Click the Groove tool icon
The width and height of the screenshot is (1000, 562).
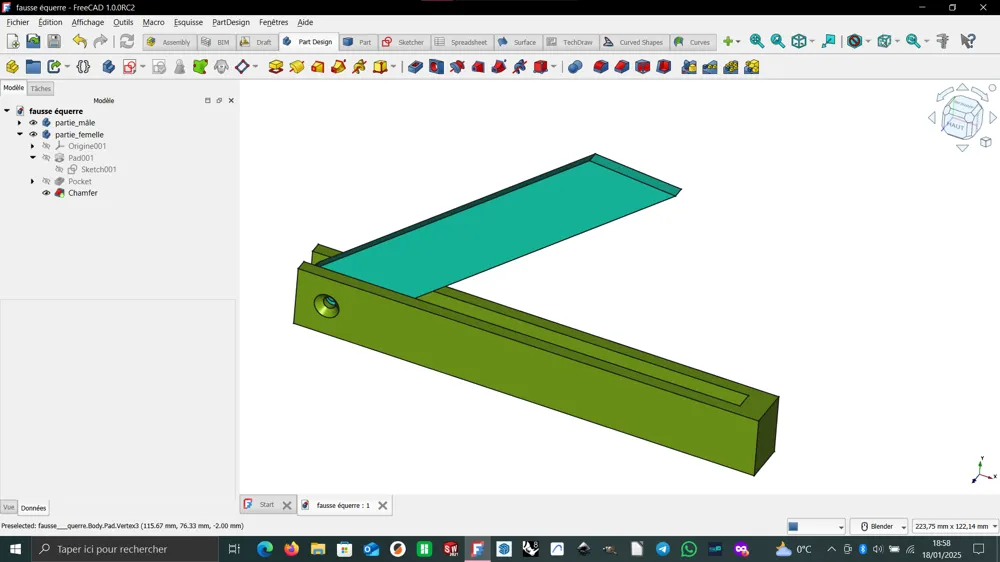pos(457,66)
